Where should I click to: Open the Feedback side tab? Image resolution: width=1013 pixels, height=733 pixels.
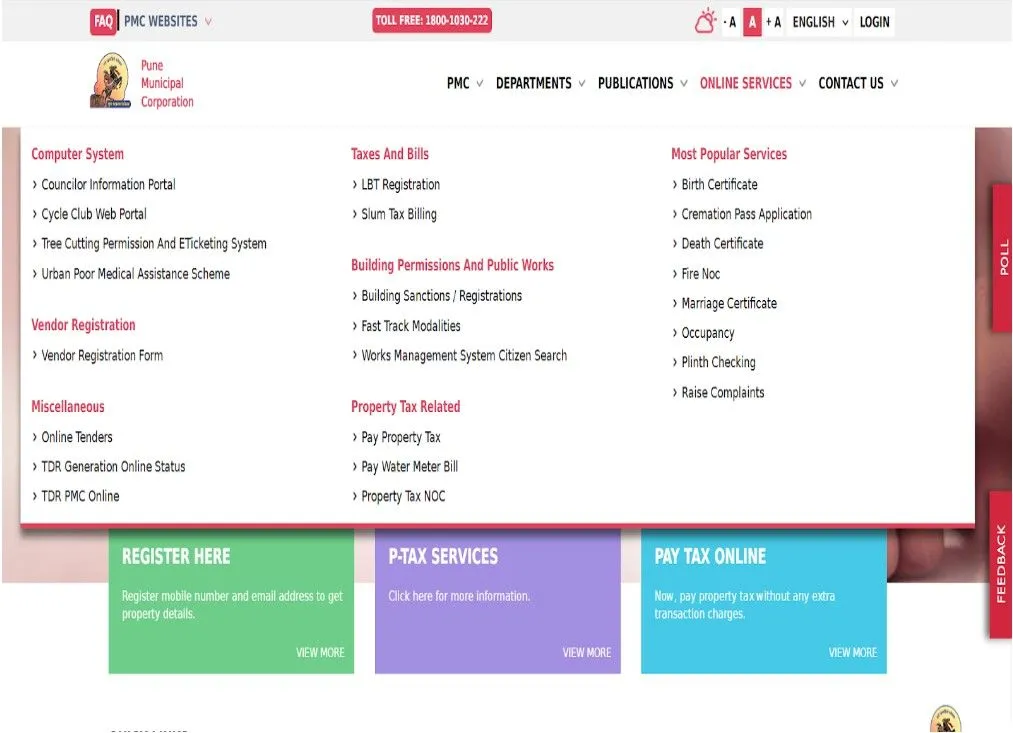click(1001, 565)
